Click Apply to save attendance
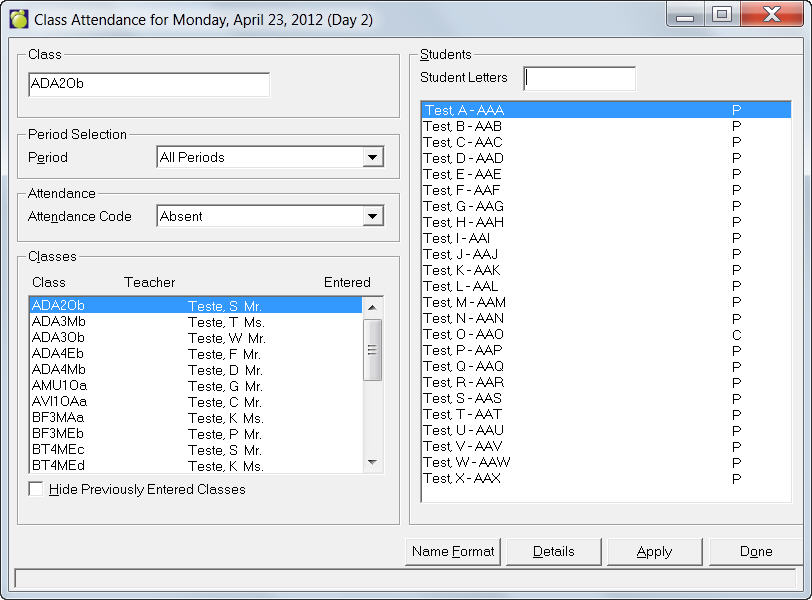 (654, 551)
